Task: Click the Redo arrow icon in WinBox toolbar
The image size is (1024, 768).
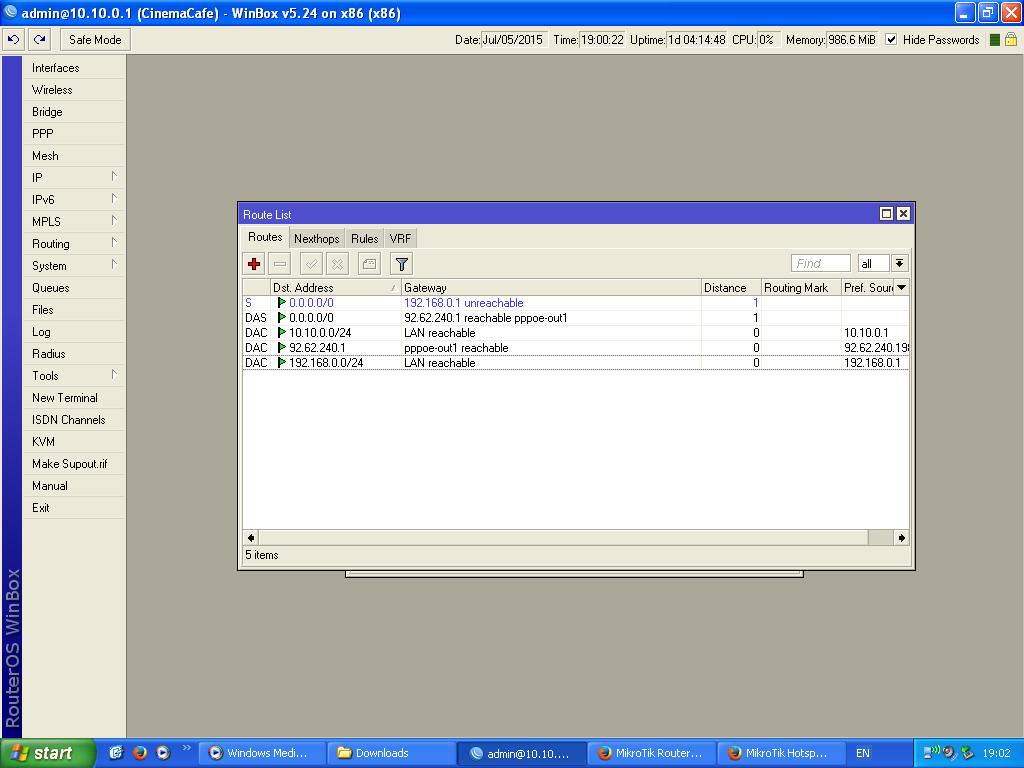Action: 39,40
